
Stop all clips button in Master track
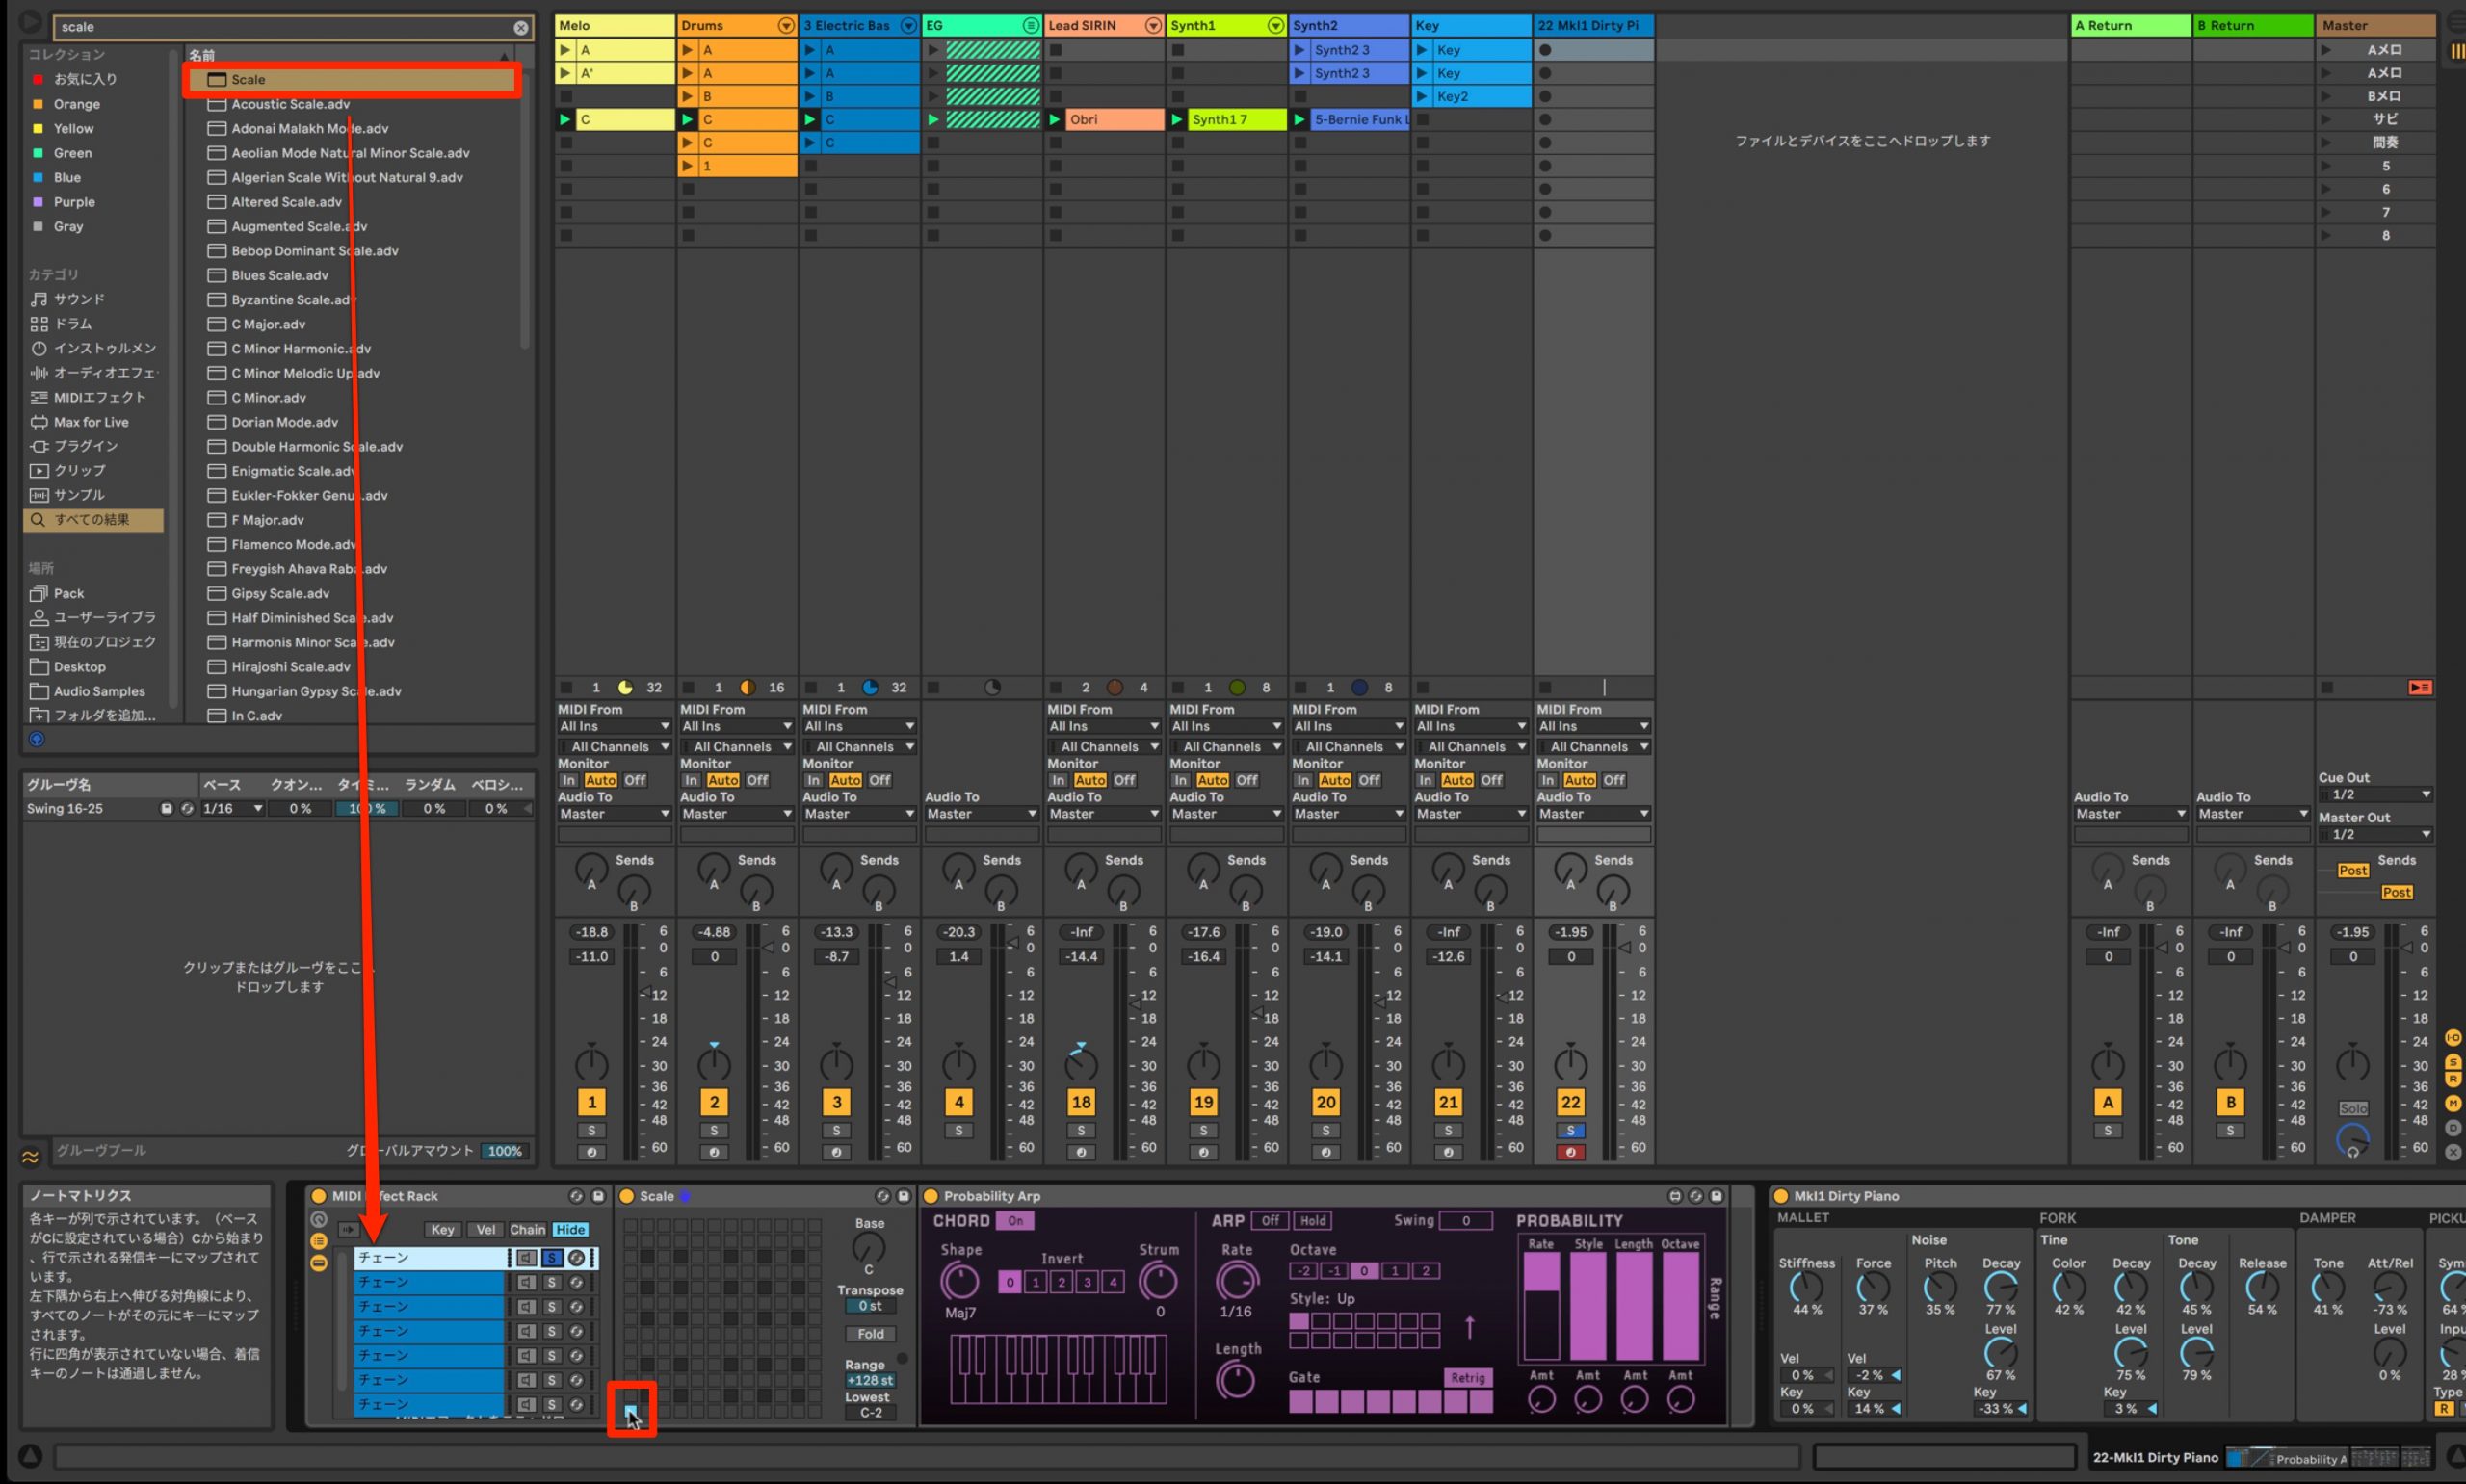[2419, 688]
